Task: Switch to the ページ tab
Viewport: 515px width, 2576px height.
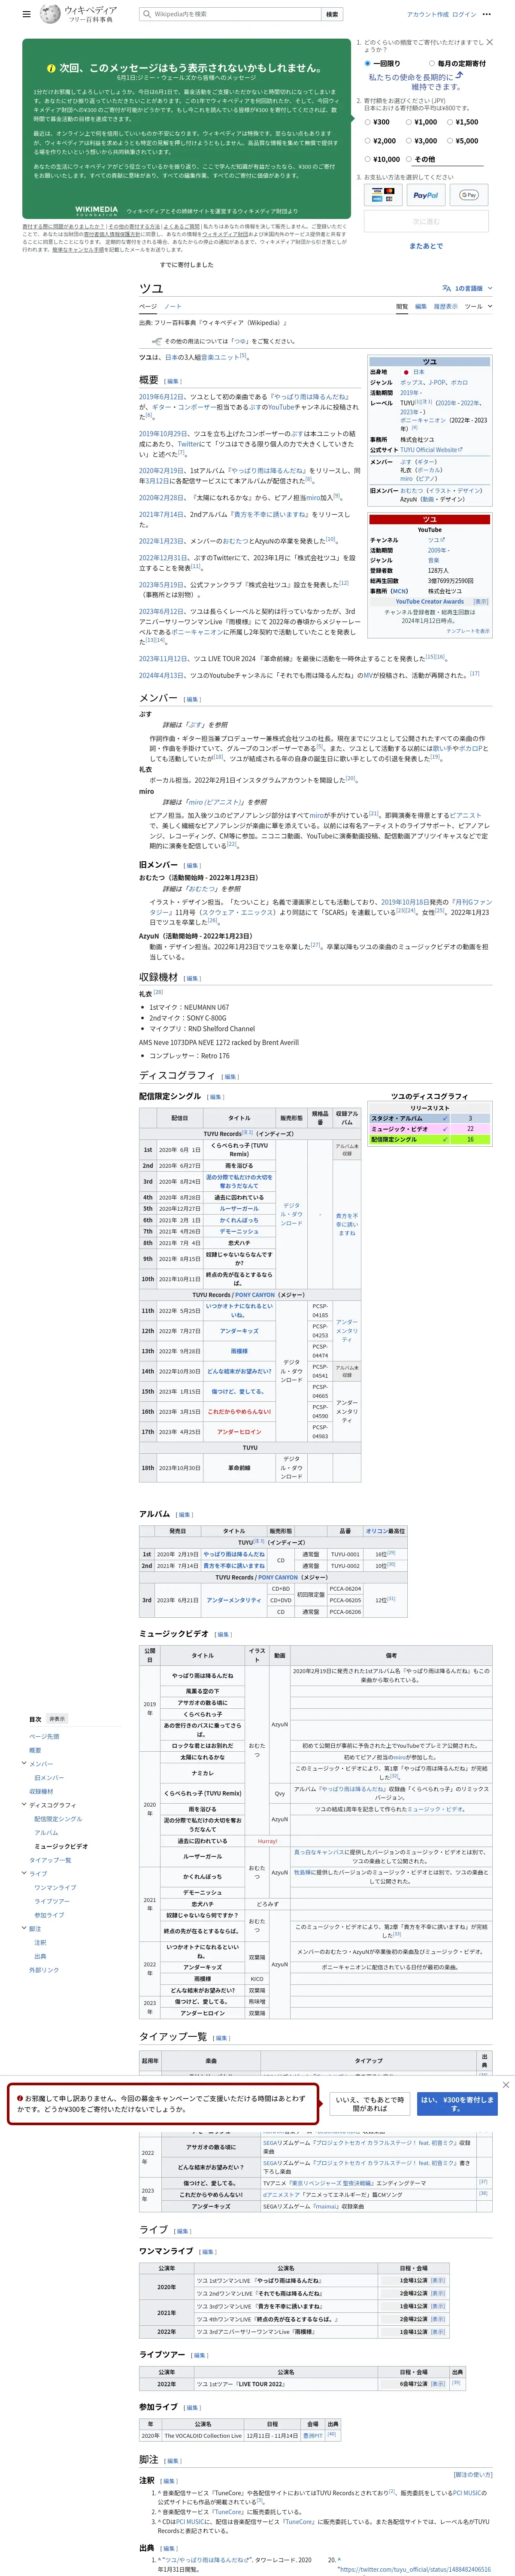Action: pos(148,306)
